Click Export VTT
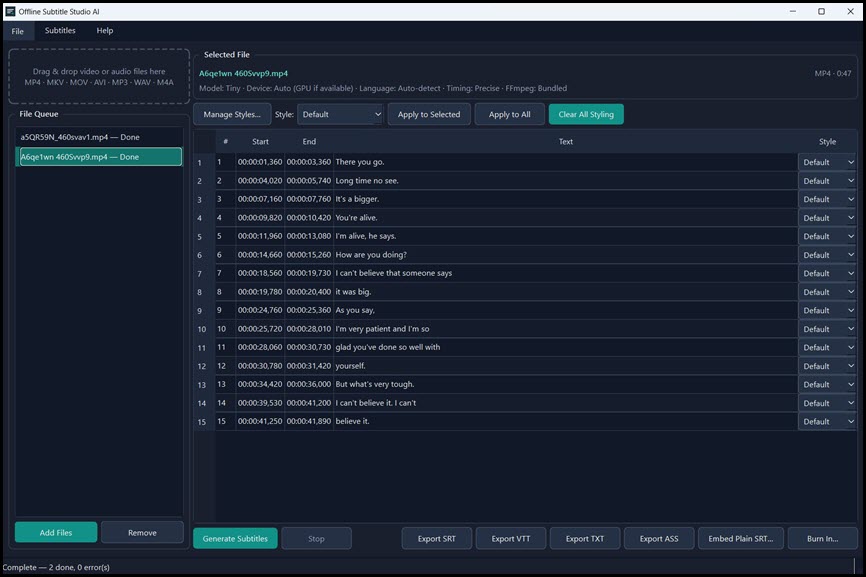 pos(511,538)
